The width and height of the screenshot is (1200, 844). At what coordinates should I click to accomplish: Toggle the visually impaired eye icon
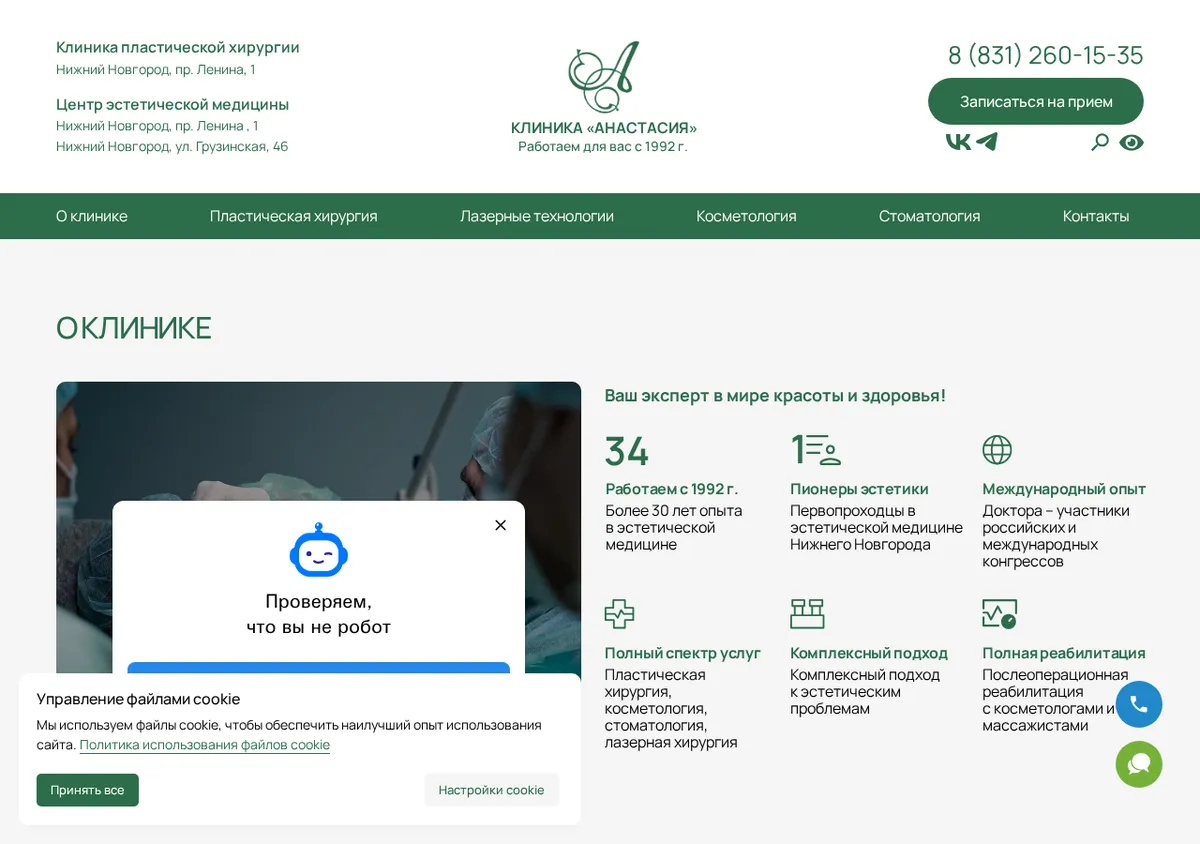coord(1131,142)
